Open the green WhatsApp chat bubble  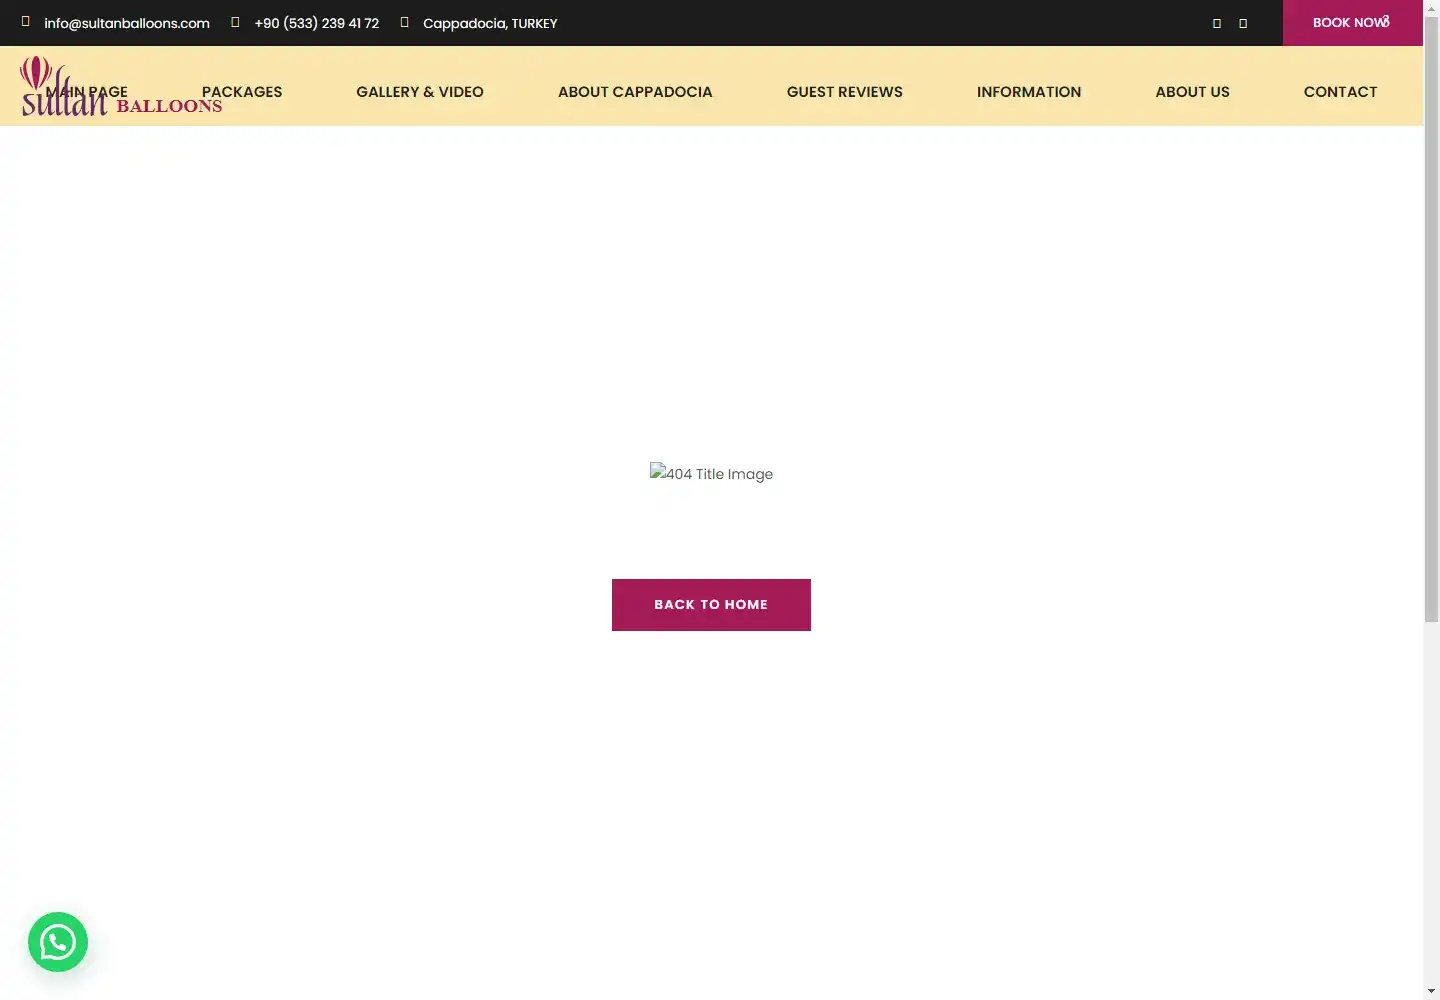click(58, 942)
